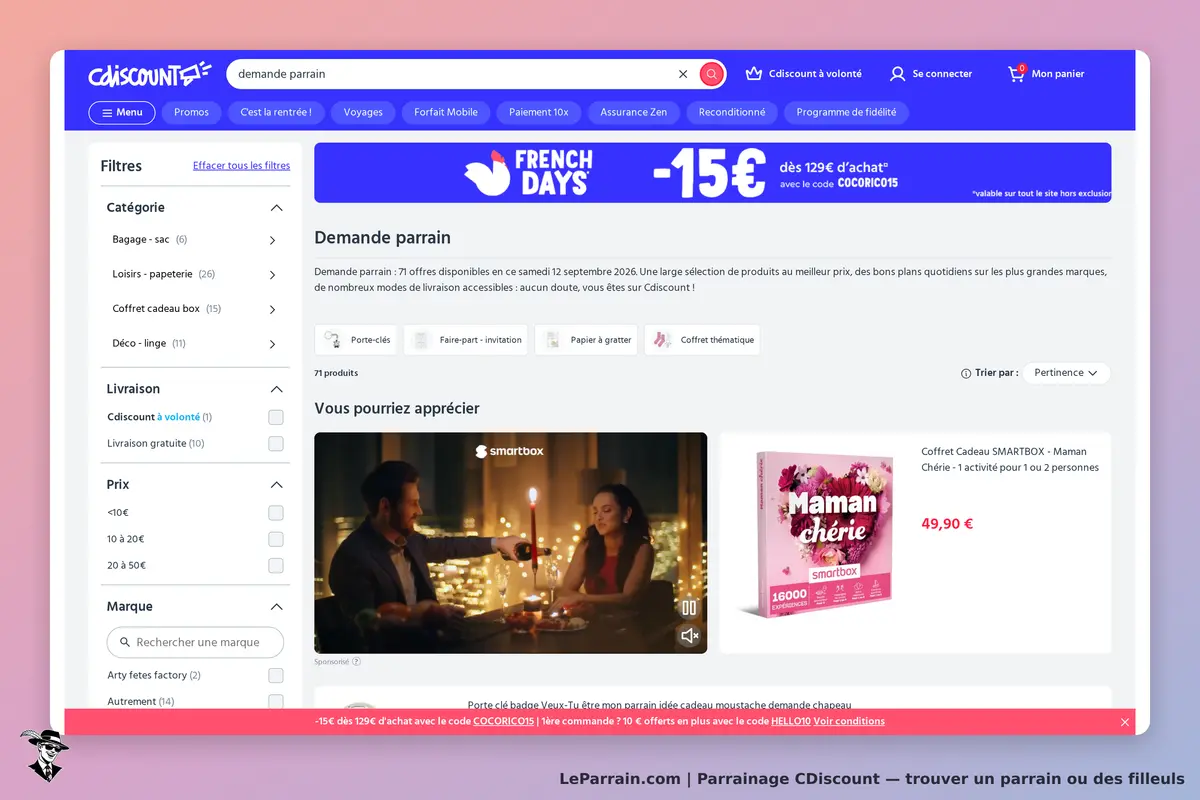Click the Coffret thématique chip icon
The image size is (1200, 800).
click(x=663, y=340)
